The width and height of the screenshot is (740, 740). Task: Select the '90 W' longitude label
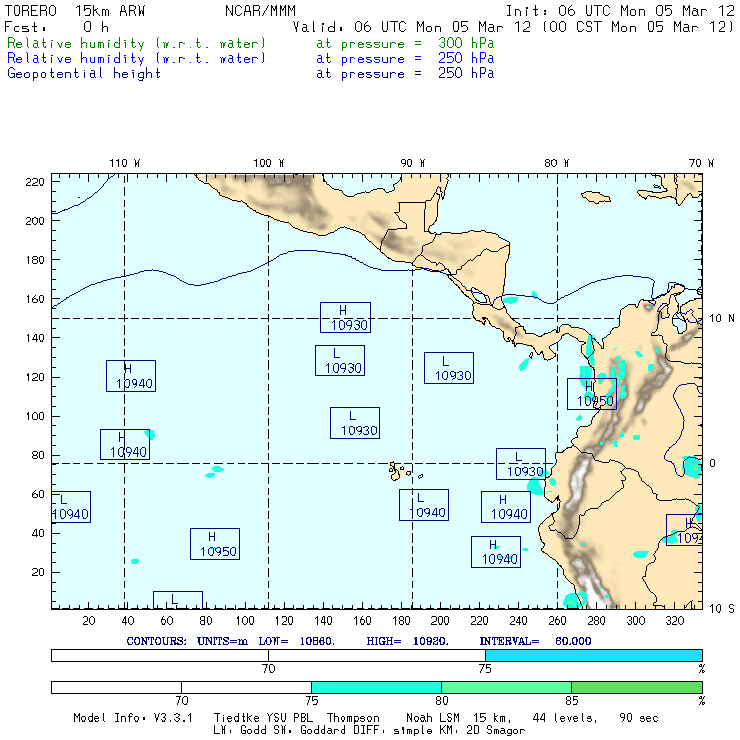click(x=413, y=163)
